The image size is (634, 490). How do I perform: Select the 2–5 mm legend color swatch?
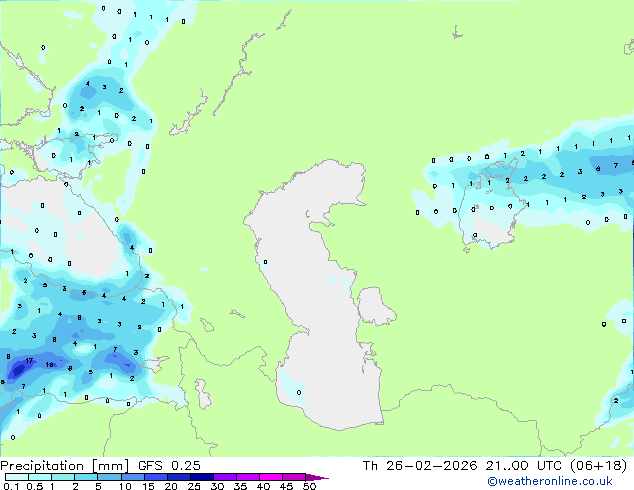[86, 477]
